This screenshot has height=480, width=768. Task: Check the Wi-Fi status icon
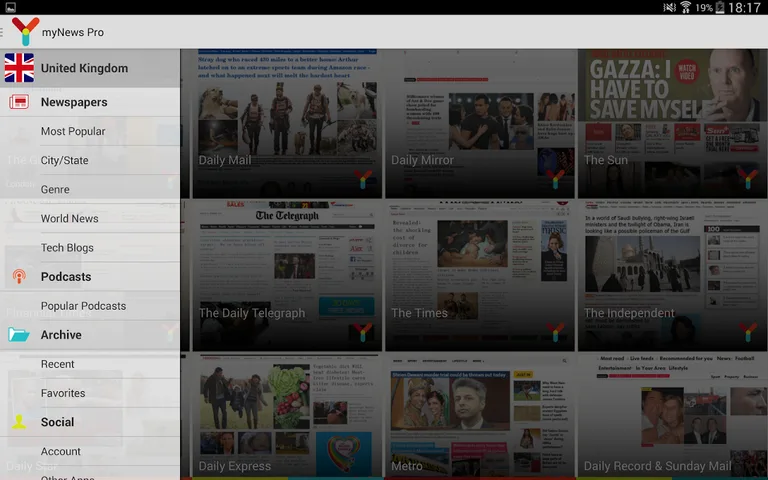686,7
